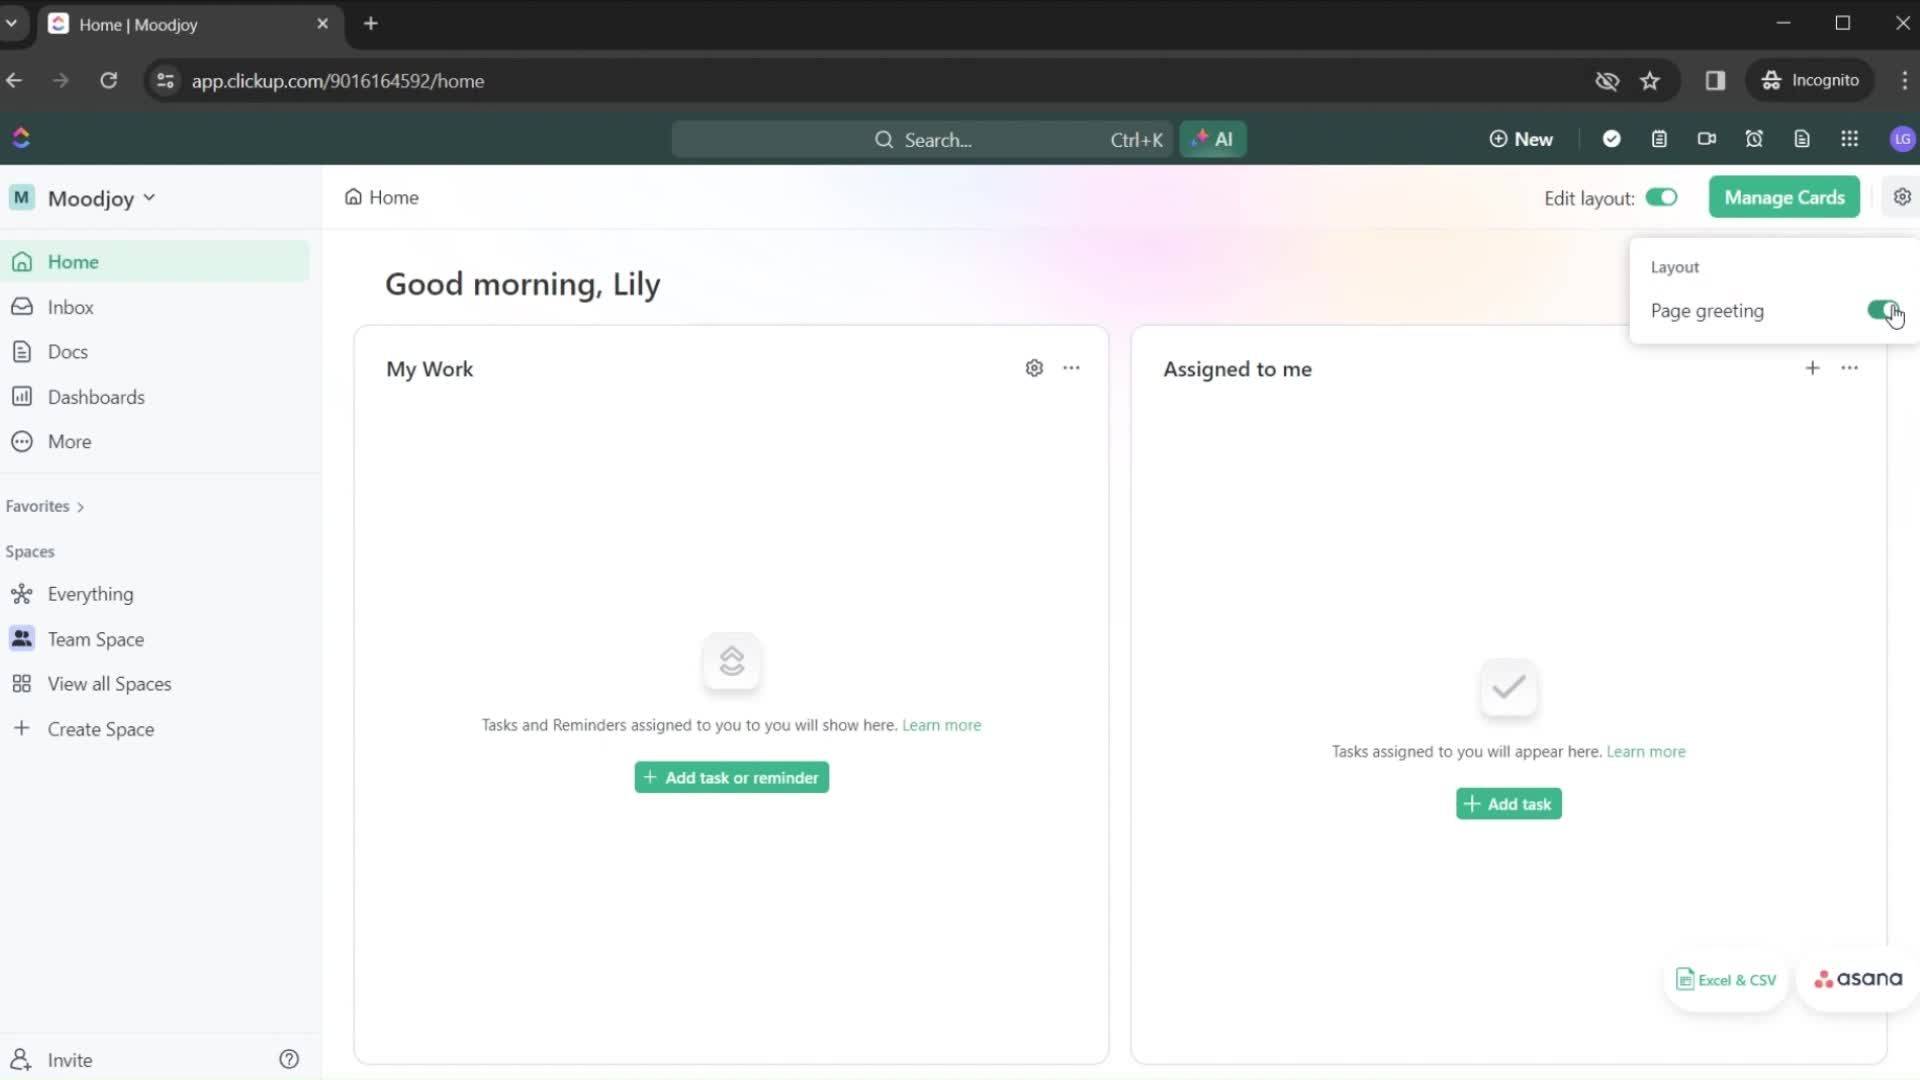The image size is (1920, 1080).
Task: Click the Learn more link in My Work
Action: 940,724
